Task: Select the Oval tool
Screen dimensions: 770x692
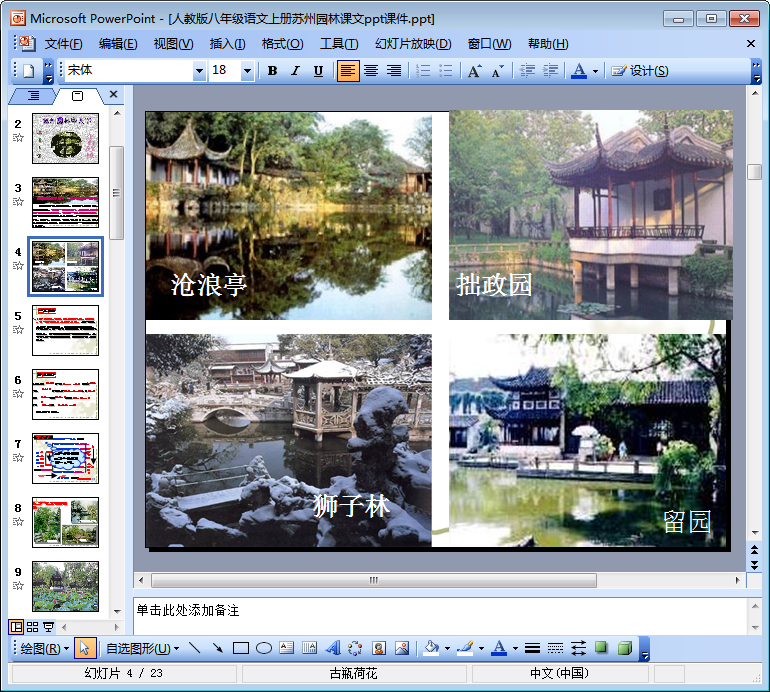Action: coord(264,649)
